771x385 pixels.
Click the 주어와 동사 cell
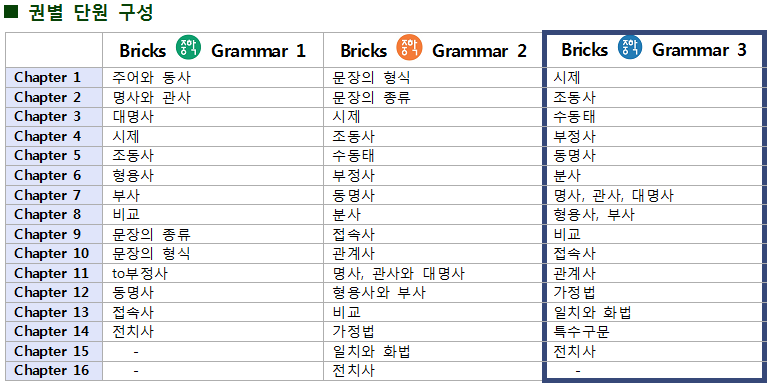pyautogui.click(x=151, y=78)
